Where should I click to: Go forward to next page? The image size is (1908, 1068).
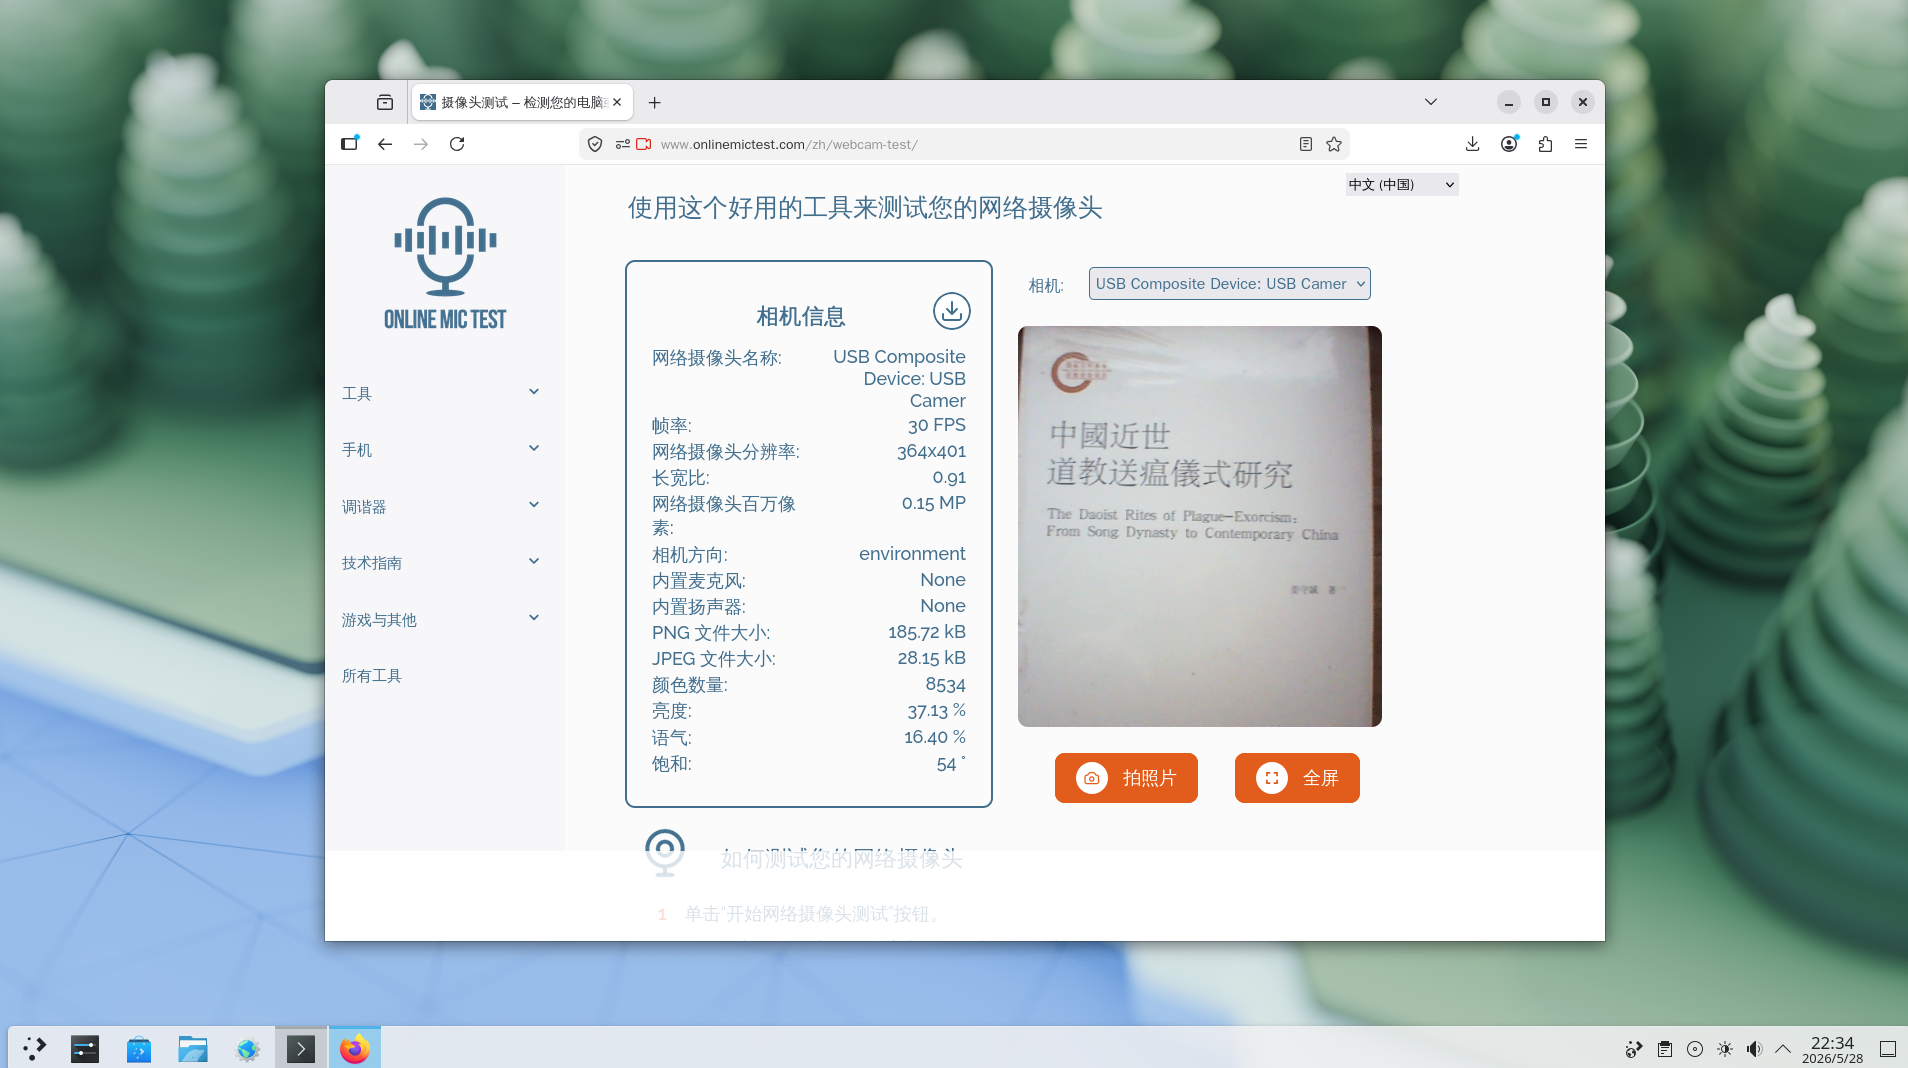[421, 144]
